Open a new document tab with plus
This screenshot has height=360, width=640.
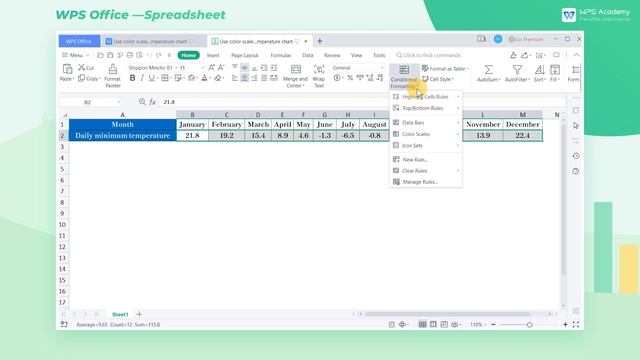(320, 41)
